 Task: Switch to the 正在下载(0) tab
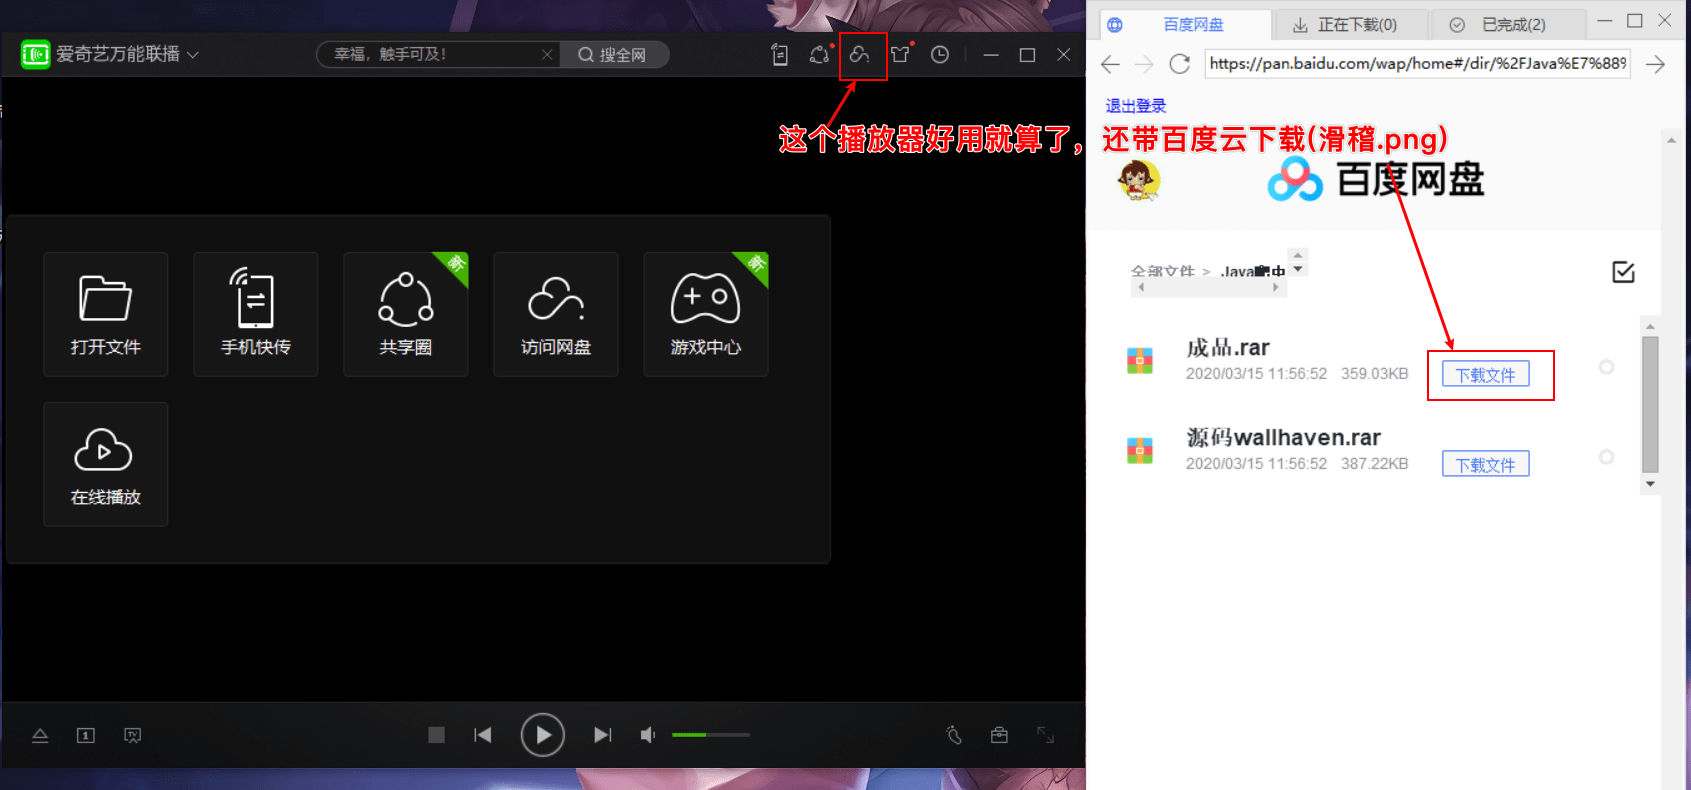pyautogui.click(x=1345, y=25)
